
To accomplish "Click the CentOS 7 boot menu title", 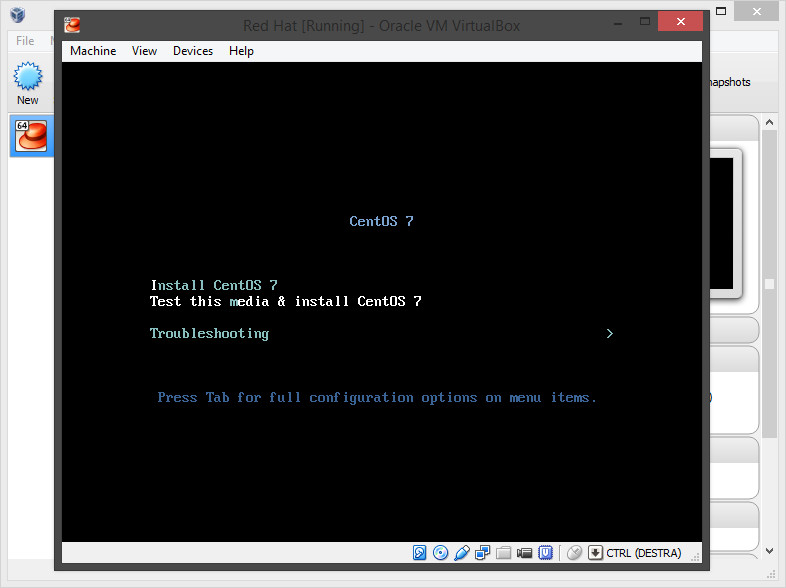I will 381,221.
